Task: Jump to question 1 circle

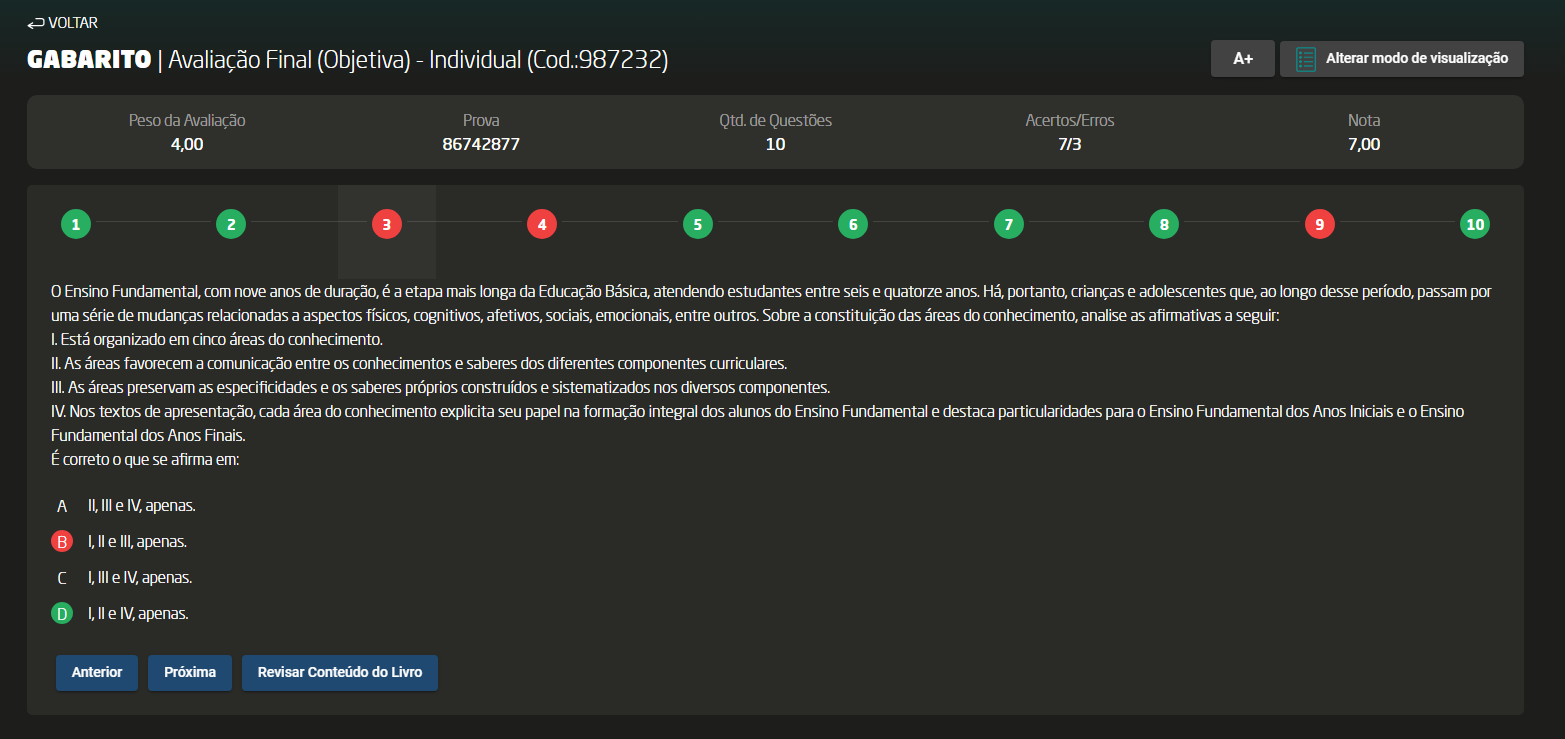Action: point(76,225)
